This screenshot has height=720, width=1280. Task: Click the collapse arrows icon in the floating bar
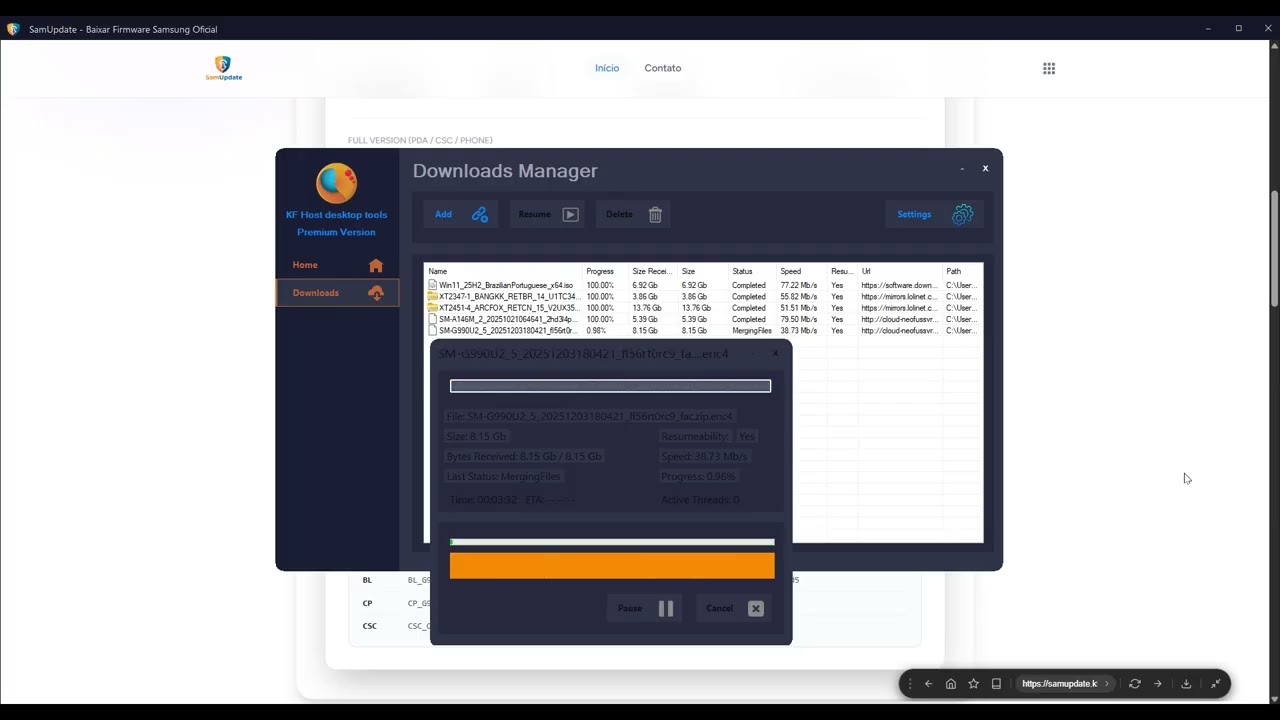click(1215, 684)
